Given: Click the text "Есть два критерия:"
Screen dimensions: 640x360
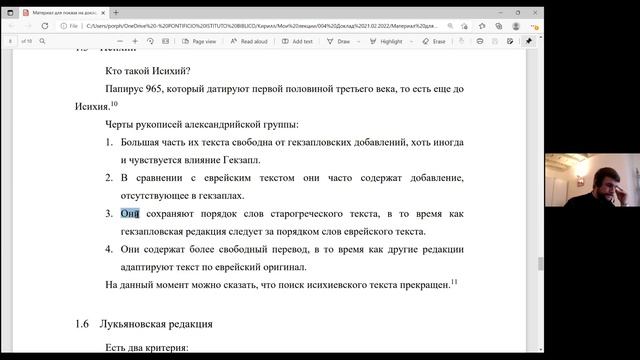Looking at the screenshot, I should [147, 348].
